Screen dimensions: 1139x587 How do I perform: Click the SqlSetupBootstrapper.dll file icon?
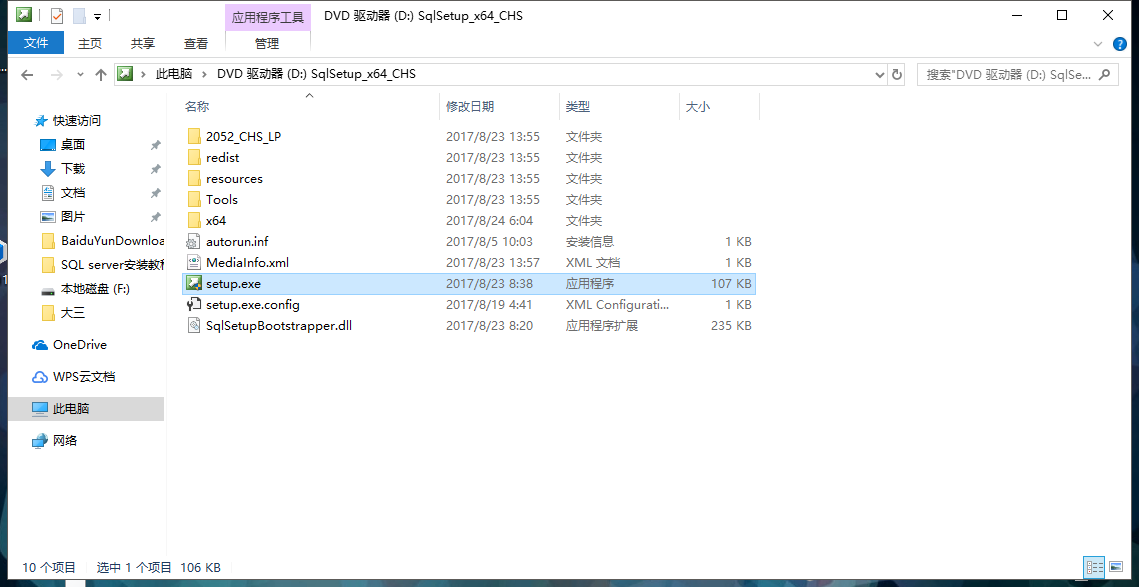(x=194, y=325)
